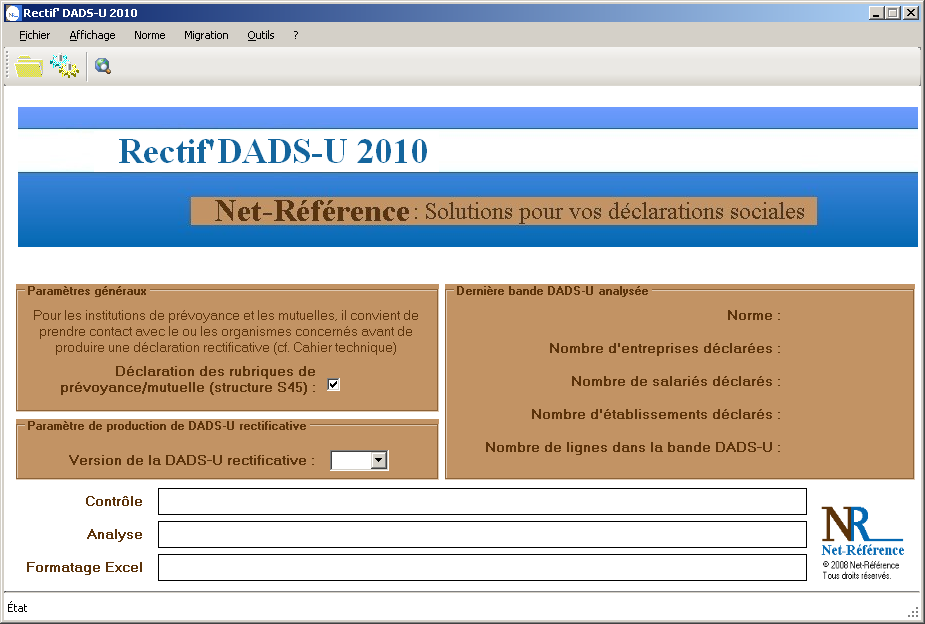
Task: Click 'Nombre d'entreprises déclarées :' label
Action: 665,349
